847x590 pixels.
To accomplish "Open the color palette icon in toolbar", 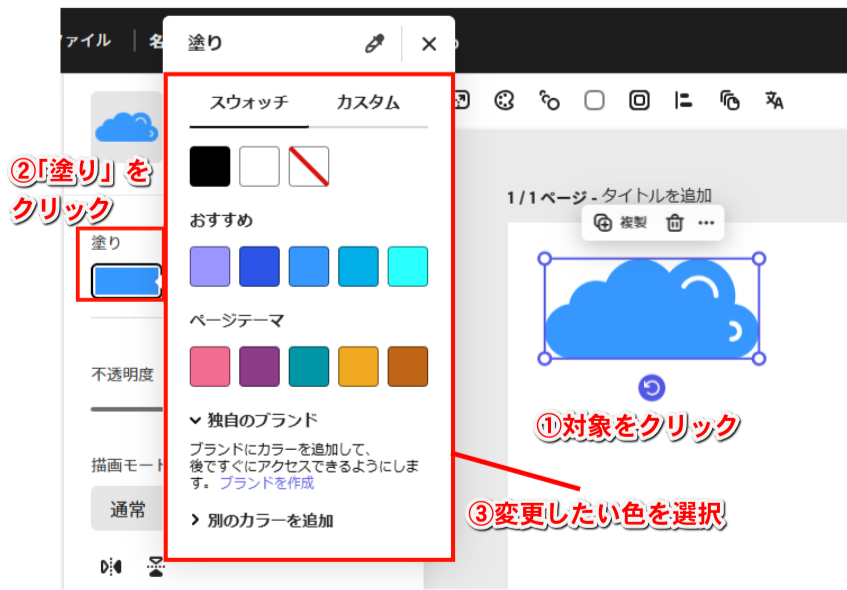I will (505, 100).
